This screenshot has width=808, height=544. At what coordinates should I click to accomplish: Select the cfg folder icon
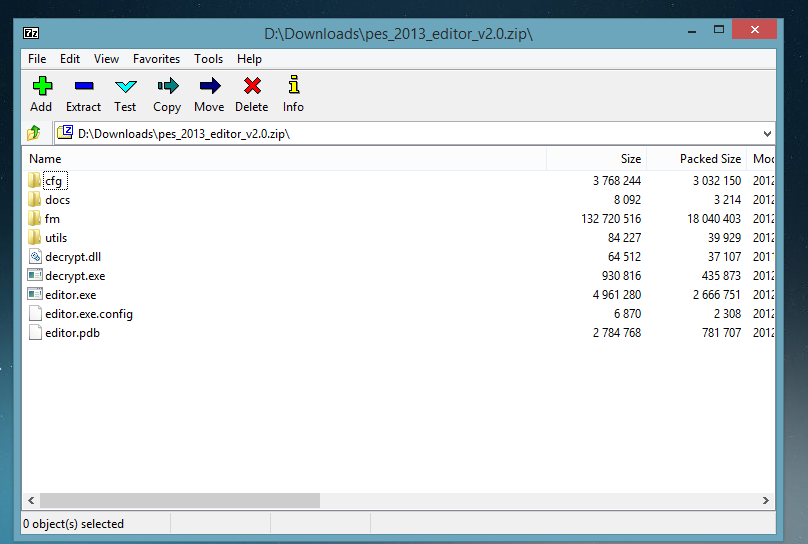pyautogui.click(x=35, y=180)
